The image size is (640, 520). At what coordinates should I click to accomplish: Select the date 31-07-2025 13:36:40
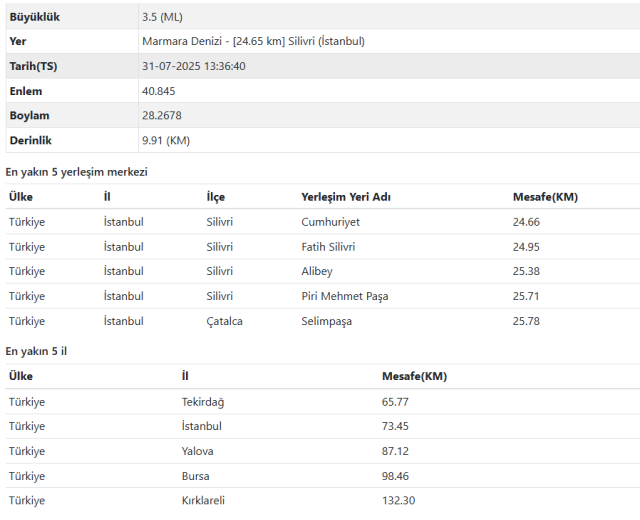tap(194, 66)
